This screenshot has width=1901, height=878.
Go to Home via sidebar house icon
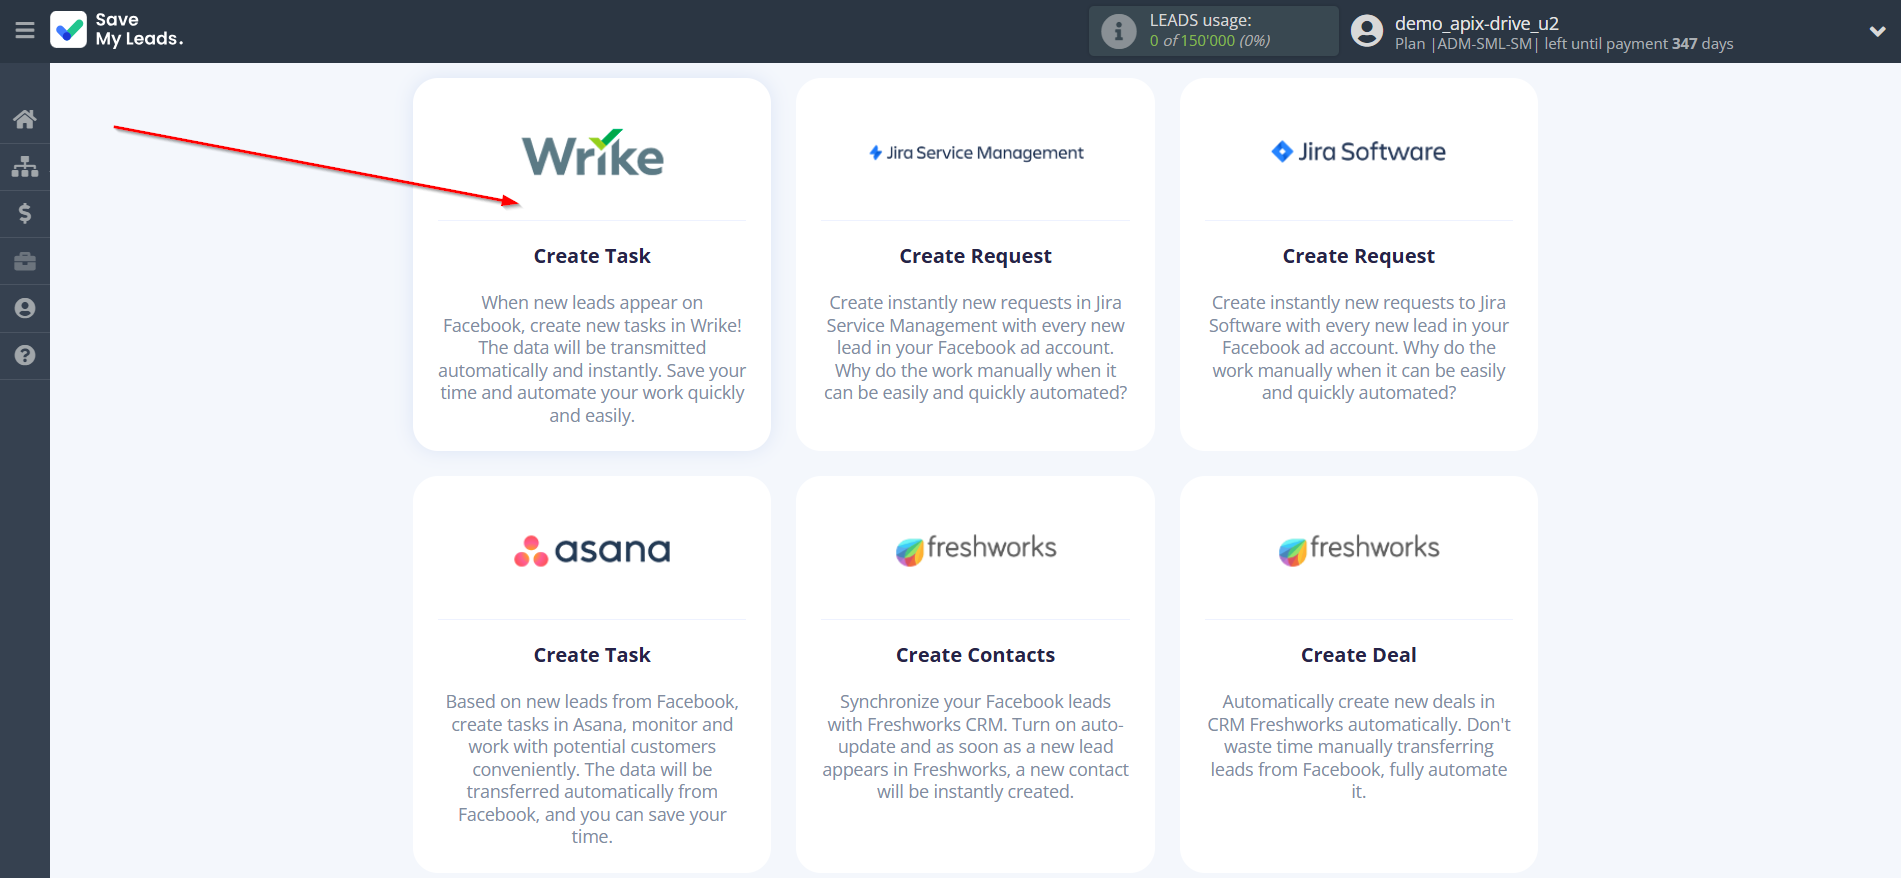[25, 120]
